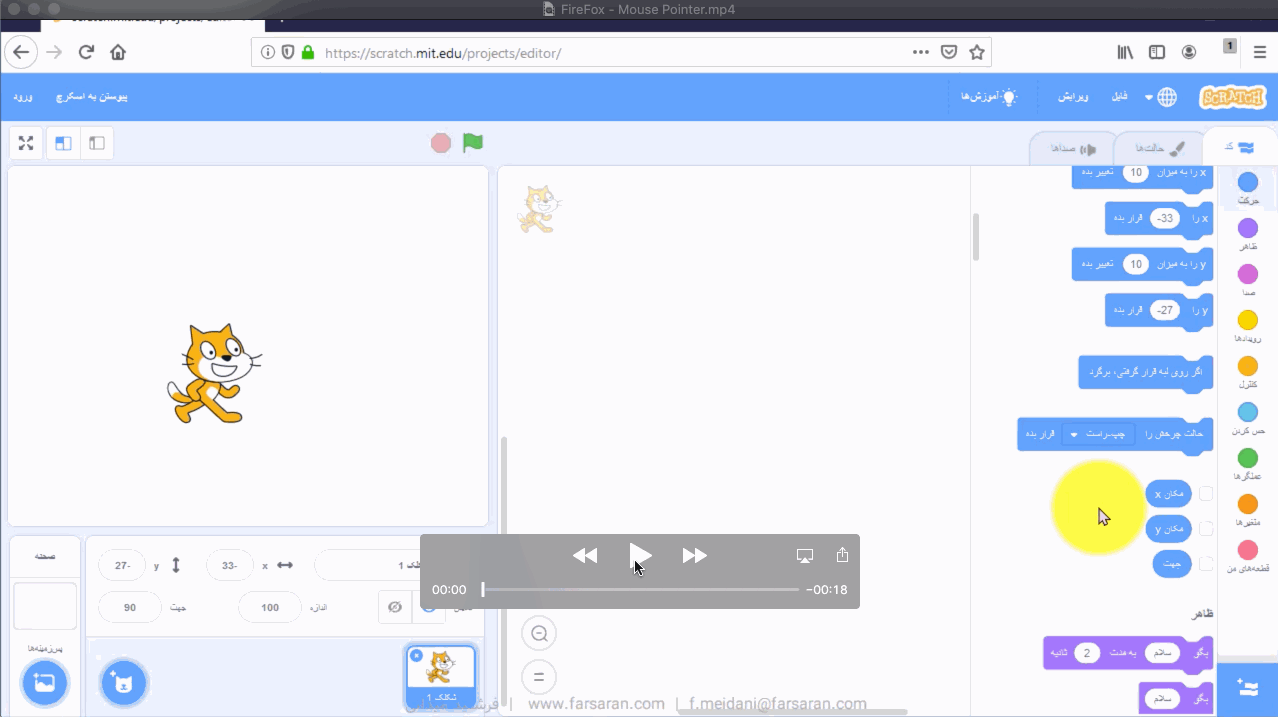This screenshot has width=1278, height=717.
Task: Enter full screen stage mode
Action: [26, 143]
